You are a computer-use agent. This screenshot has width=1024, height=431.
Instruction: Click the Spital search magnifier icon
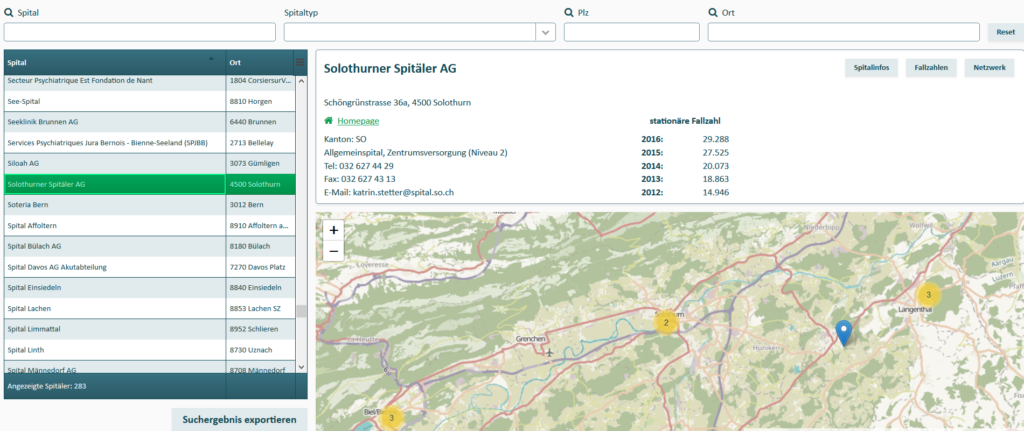coord(9,12)
